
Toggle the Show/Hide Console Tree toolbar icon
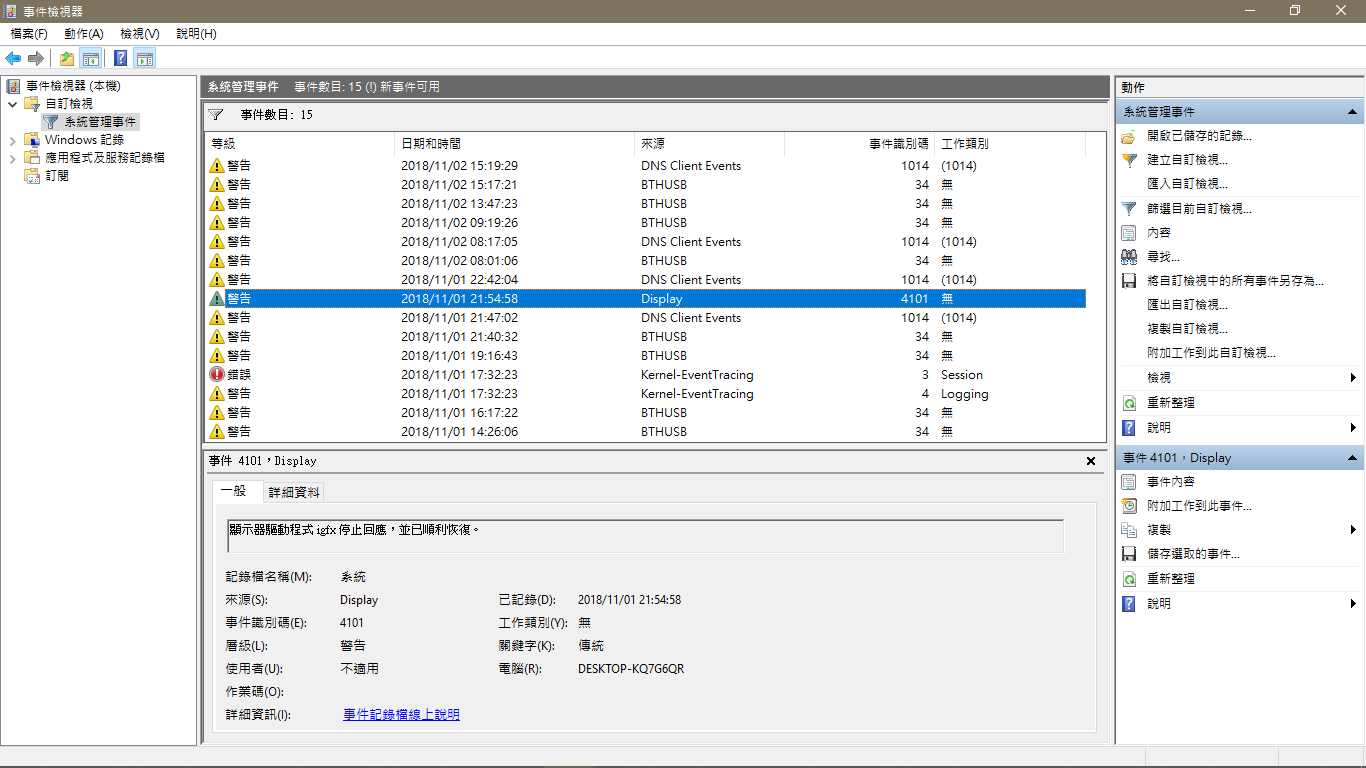point(91,58)
